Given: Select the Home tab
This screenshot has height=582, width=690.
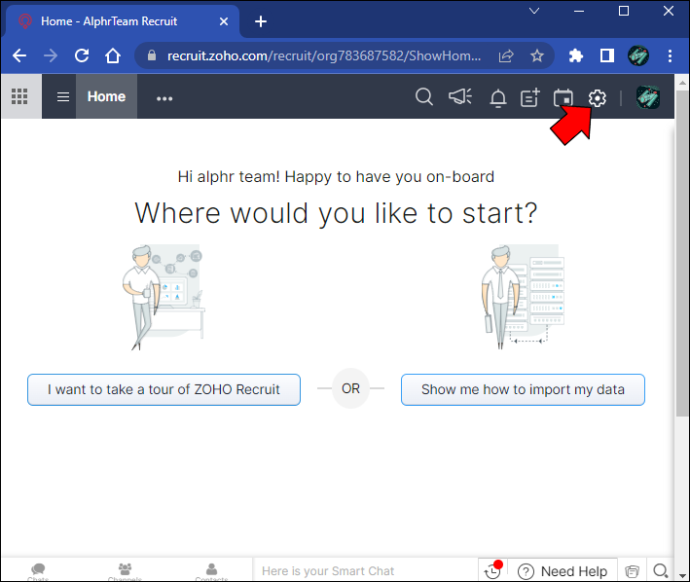Looking at the screenshot, I should pyautogui.click(x=106, y=96).
